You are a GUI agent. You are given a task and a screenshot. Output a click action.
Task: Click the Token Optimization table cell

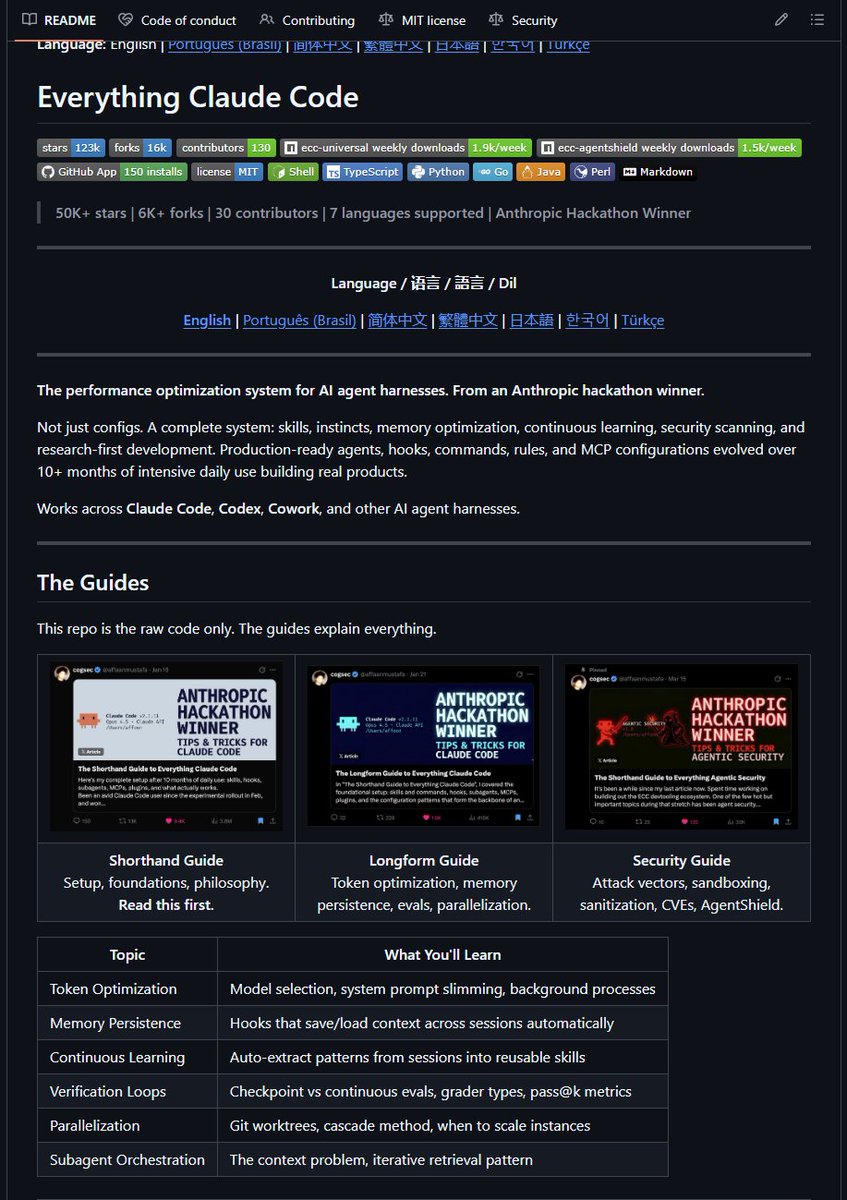click(127, 989)
